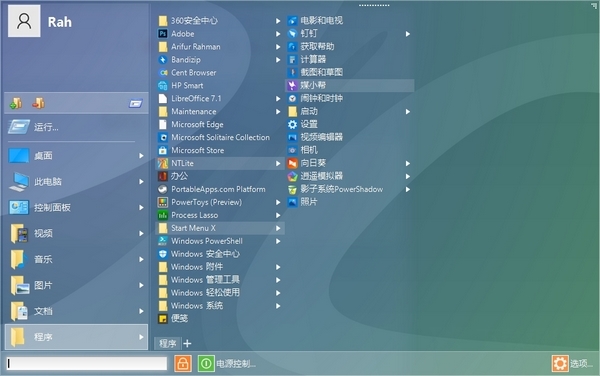Click add-program icon with green plus

16,103
